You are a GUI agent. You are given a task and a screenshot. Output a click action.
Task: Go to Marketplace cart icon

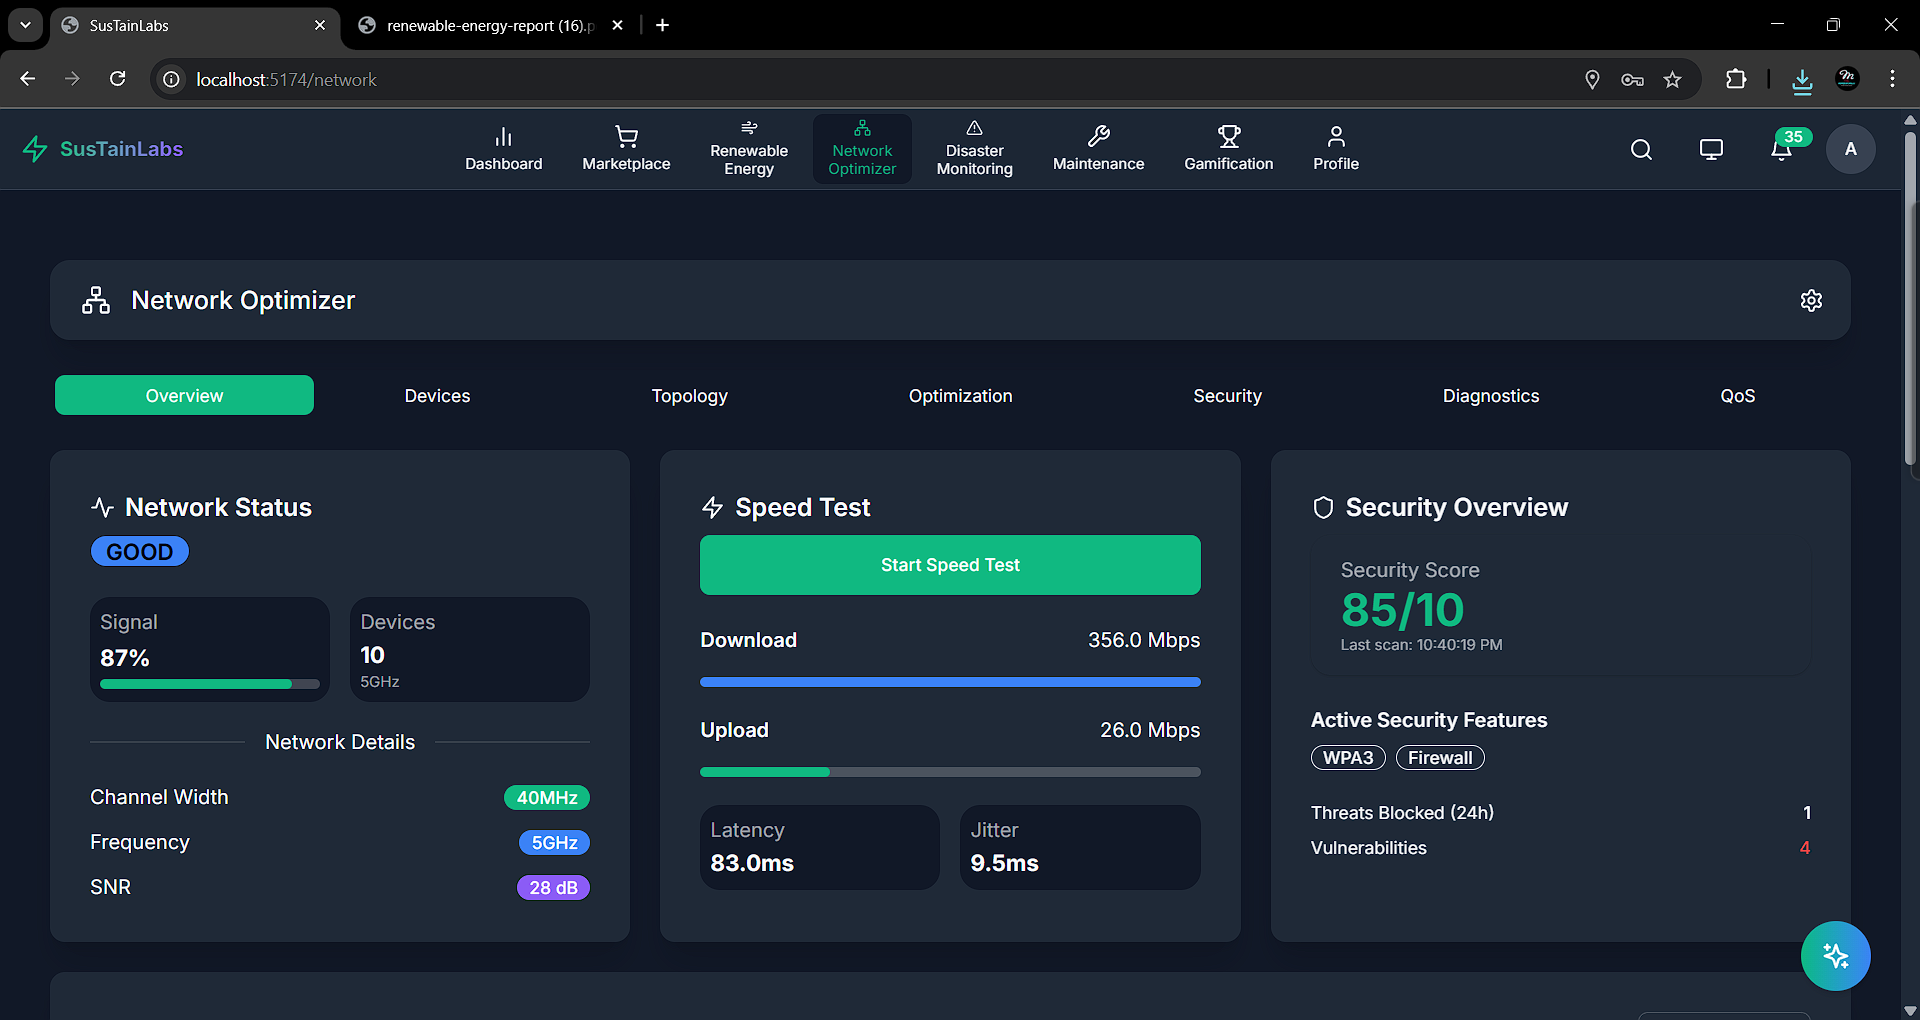626,137
